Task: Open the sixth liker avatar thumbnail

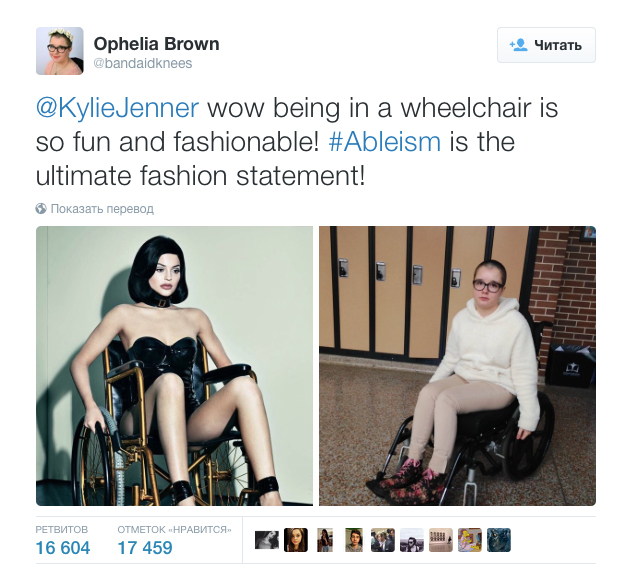Action: (412, 540)
